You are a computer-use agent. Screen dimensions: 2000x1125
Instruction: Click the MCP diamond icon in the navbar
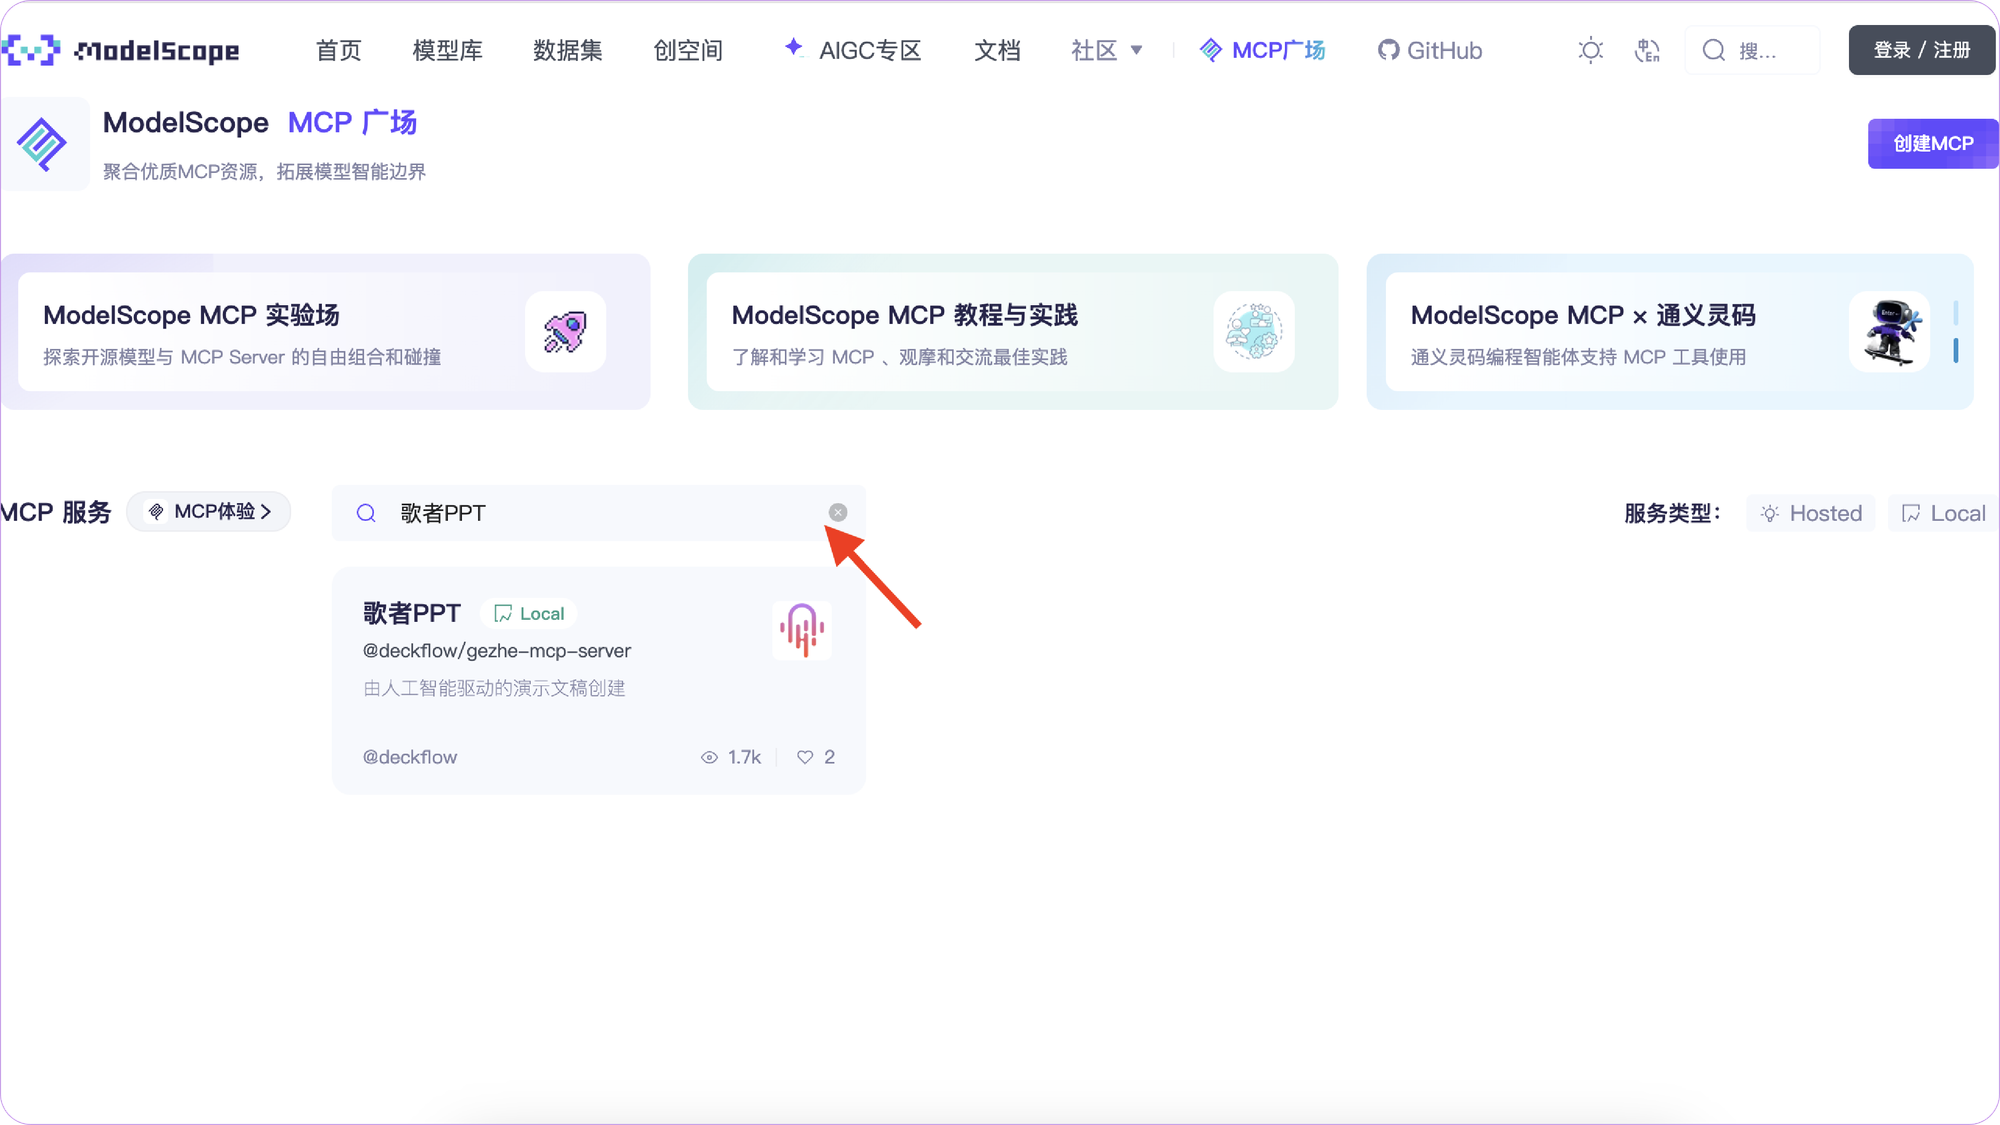point(1210,50)
